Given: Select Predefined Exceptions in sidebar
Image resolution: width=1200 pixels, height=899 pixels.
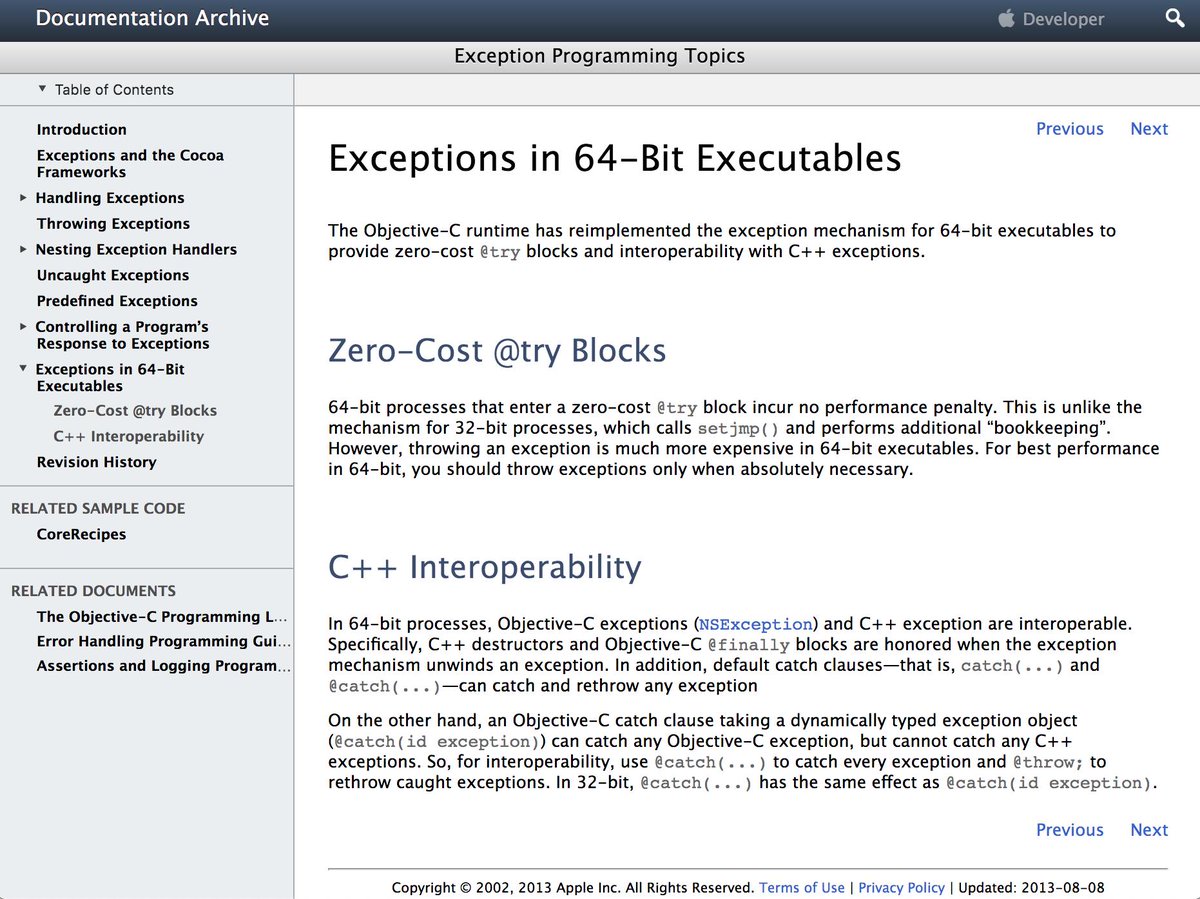Looking at the screenshot, I should point(117,301).
